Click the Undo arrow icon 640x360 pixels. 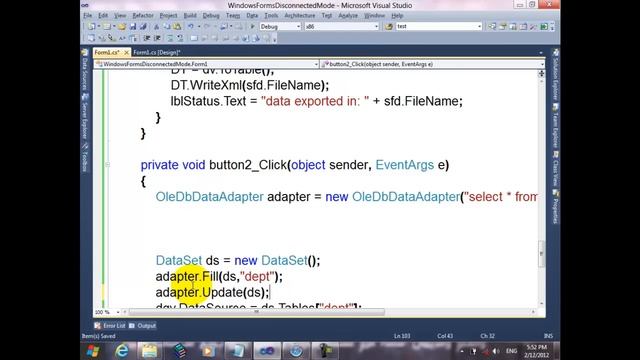pyautogui.click(x=191, y=27)
